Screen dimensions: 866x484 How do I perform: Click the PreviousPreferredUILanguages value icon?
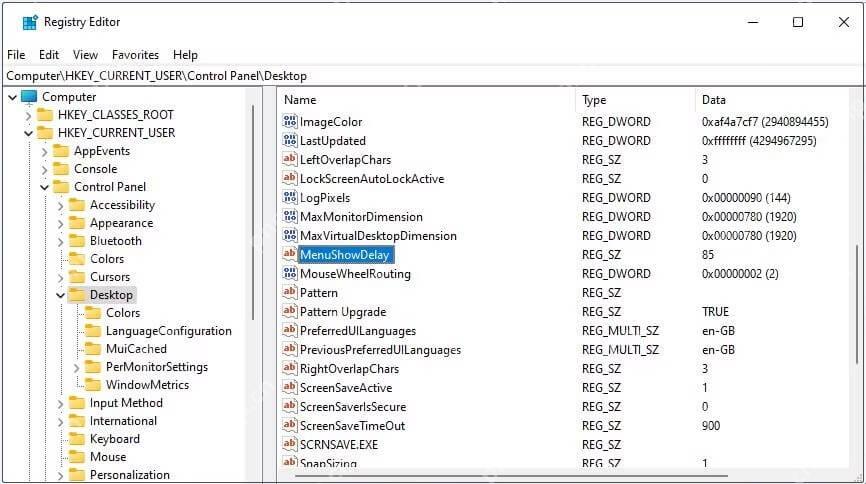point(290,349)
